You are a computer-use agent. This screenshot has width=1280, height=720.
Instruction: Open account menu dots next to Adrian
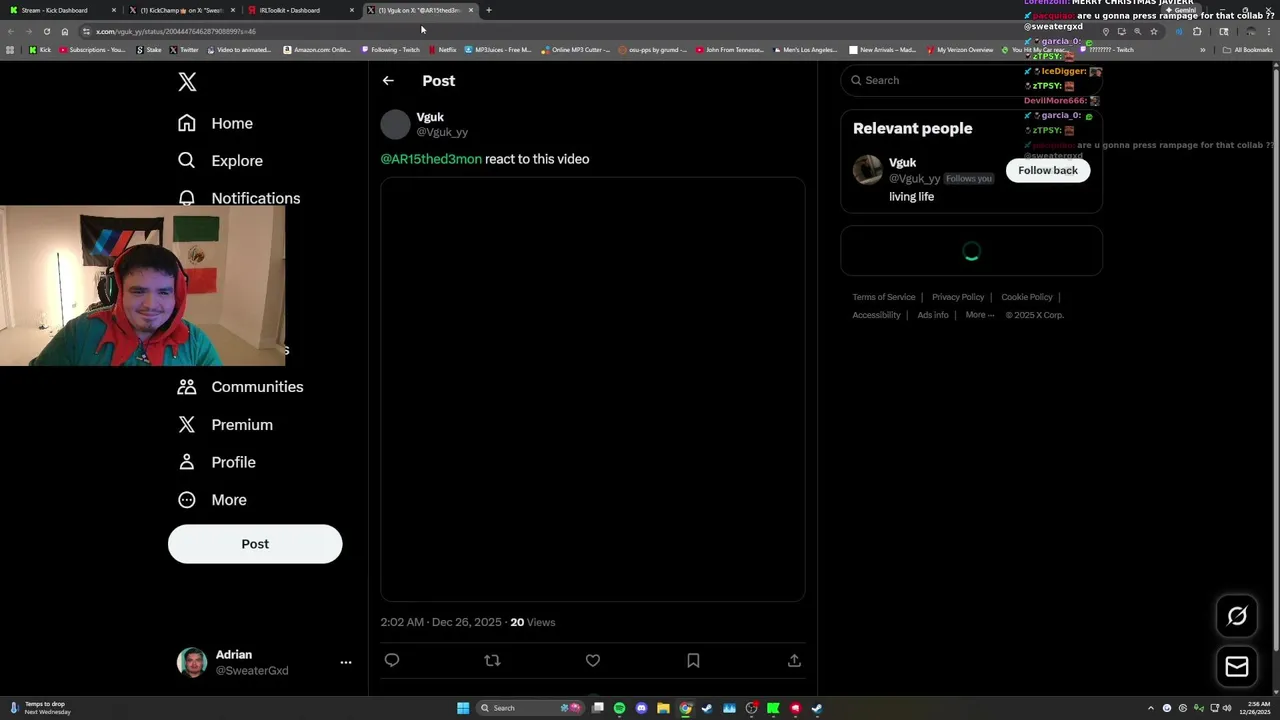[346, 662]
